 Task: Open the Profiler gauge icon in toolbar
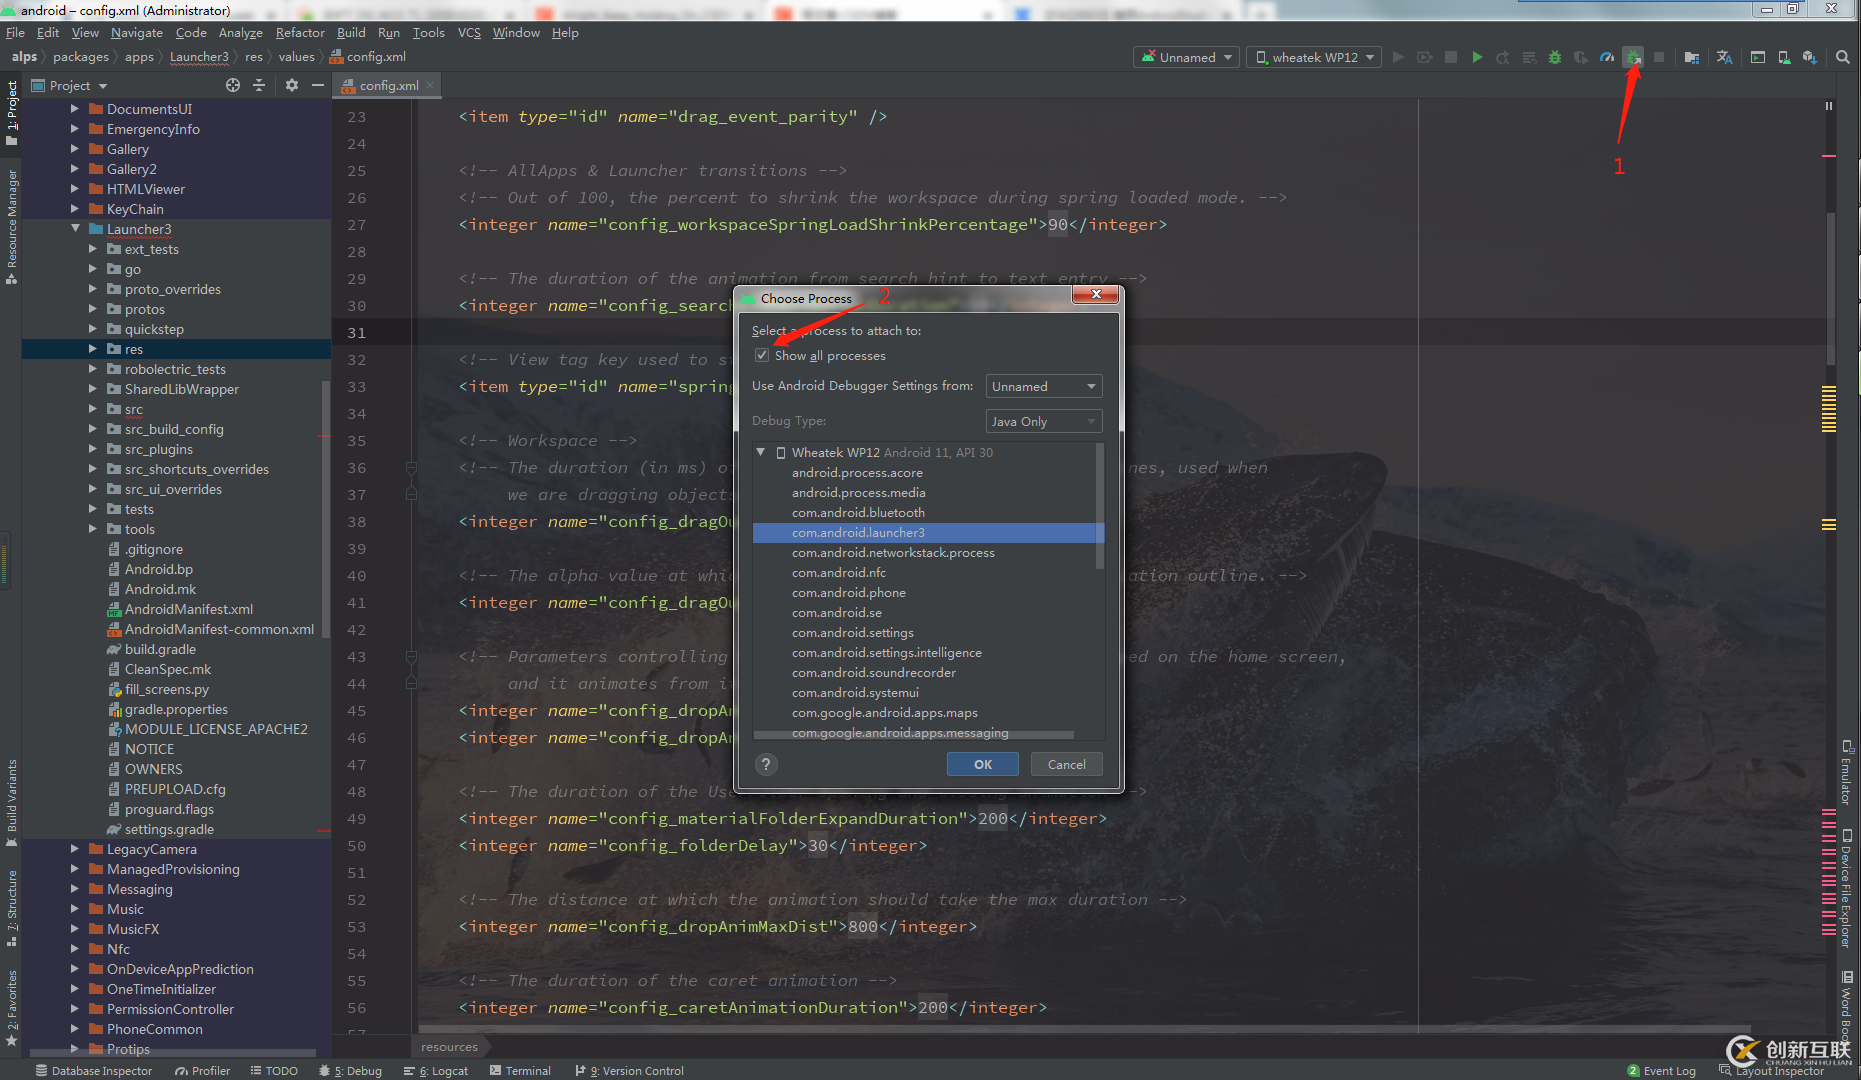(1607, 57)
